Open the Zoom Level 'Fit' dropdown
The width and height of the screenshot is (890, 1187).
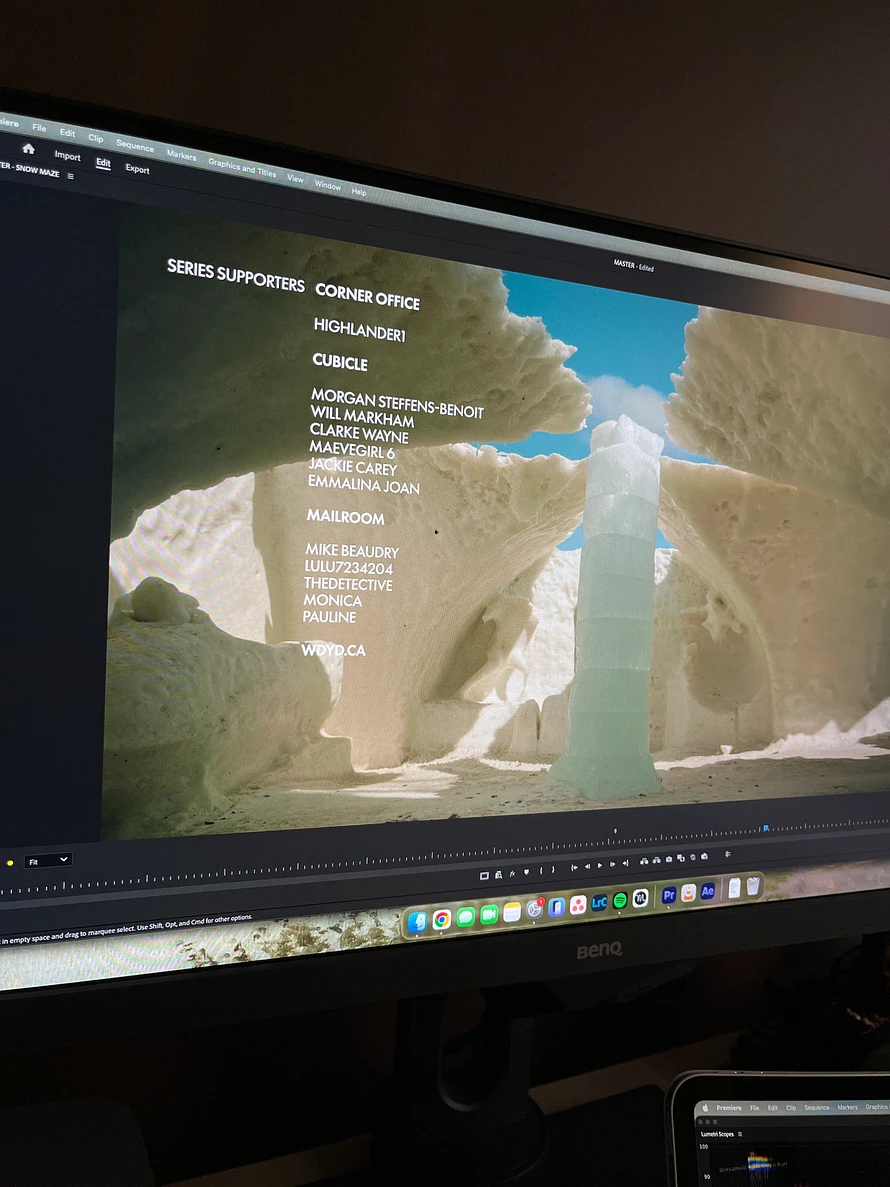47,861
